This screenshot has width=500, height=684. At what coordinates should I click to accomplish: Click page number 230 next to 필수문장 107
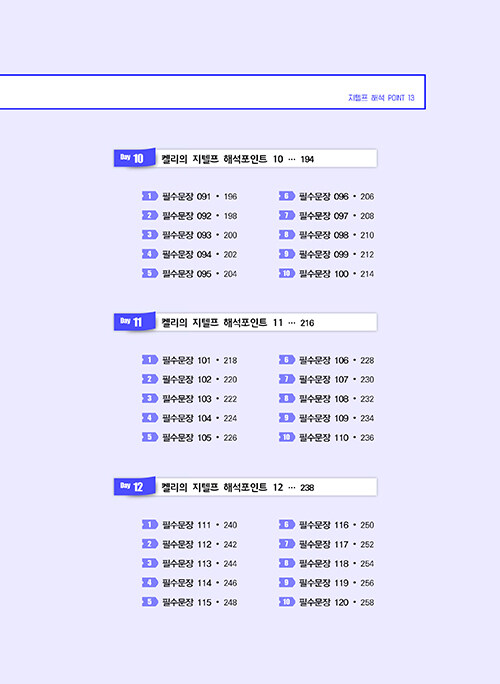click(367, 380)
